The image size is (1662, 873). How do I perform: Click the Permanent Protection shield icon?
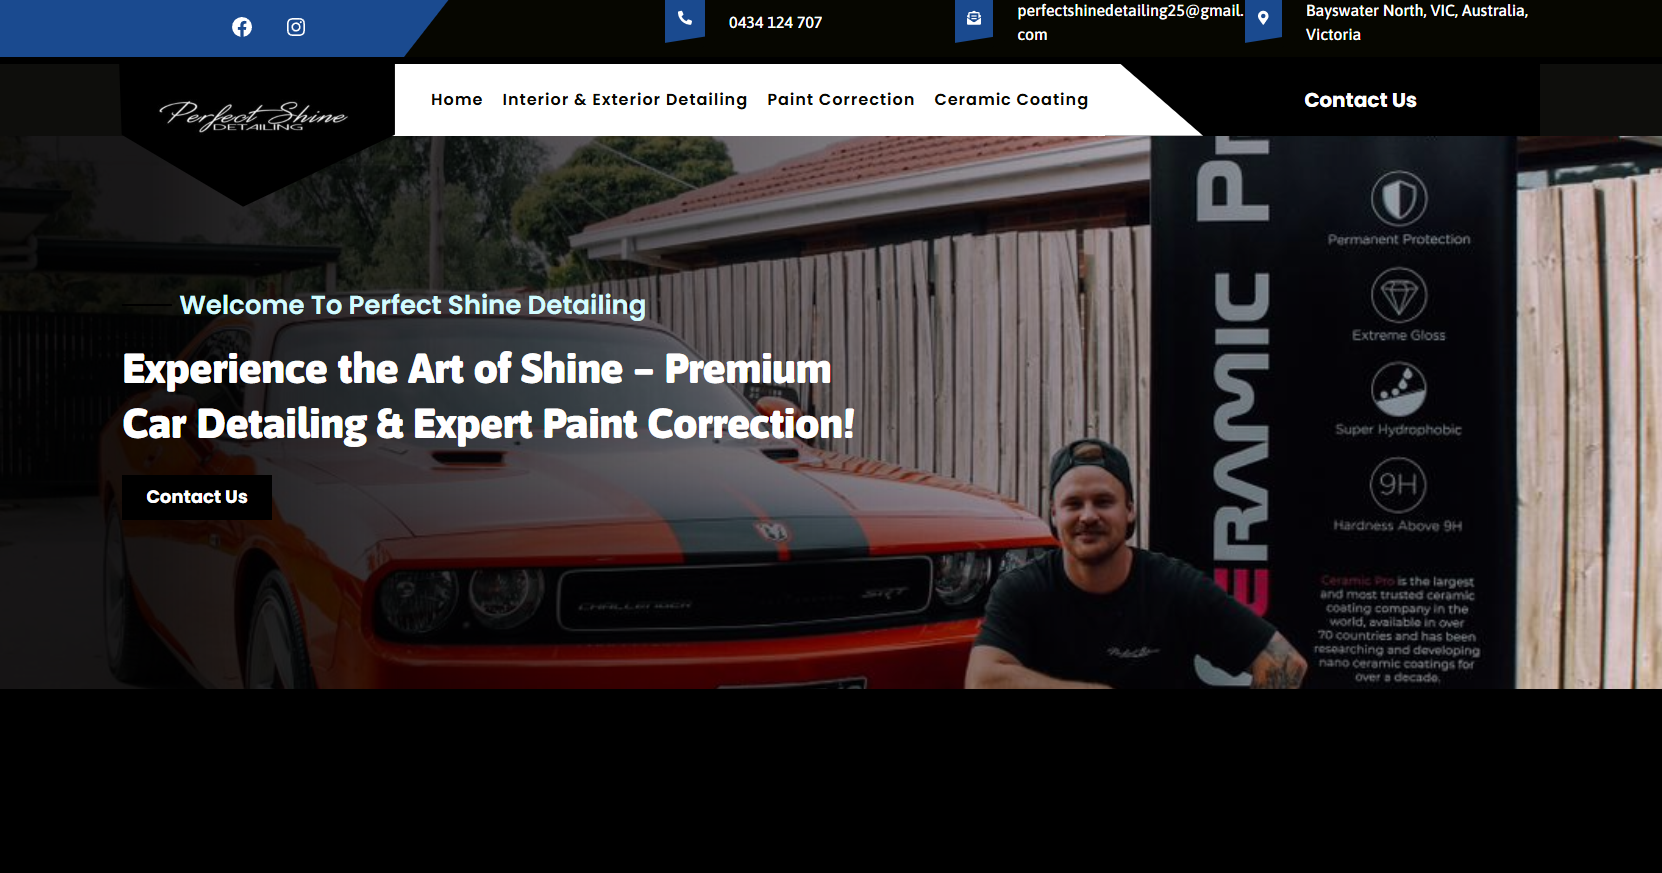pyautogui.click(x=1398, y=198)
